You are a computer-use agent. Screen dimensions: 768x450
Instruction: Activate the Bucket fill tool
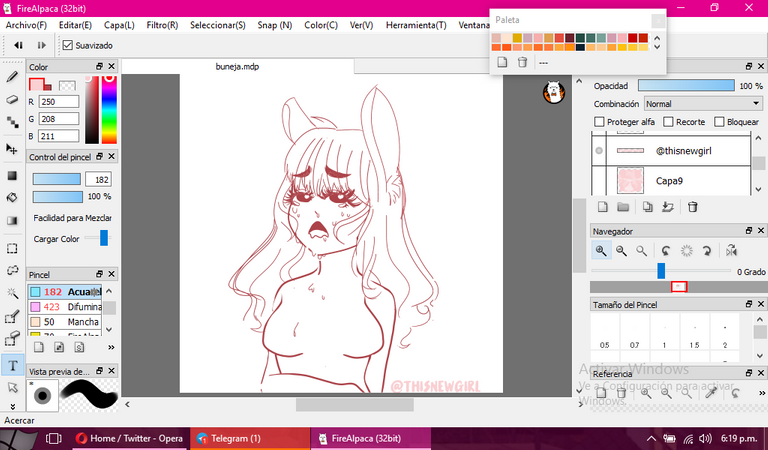pos(12,198)
